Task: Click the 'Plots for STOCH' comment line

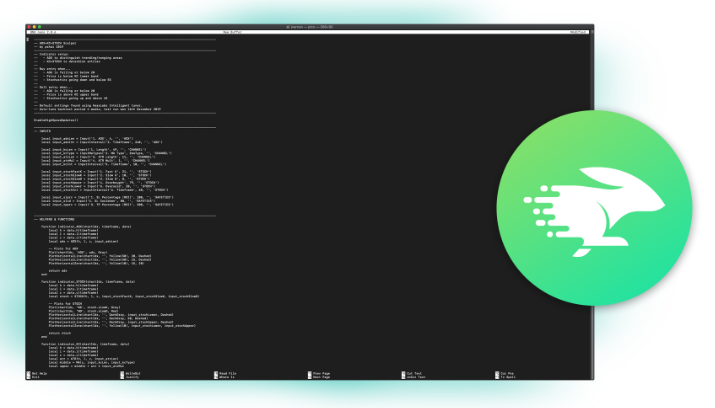Action: [x=65, y=304]
